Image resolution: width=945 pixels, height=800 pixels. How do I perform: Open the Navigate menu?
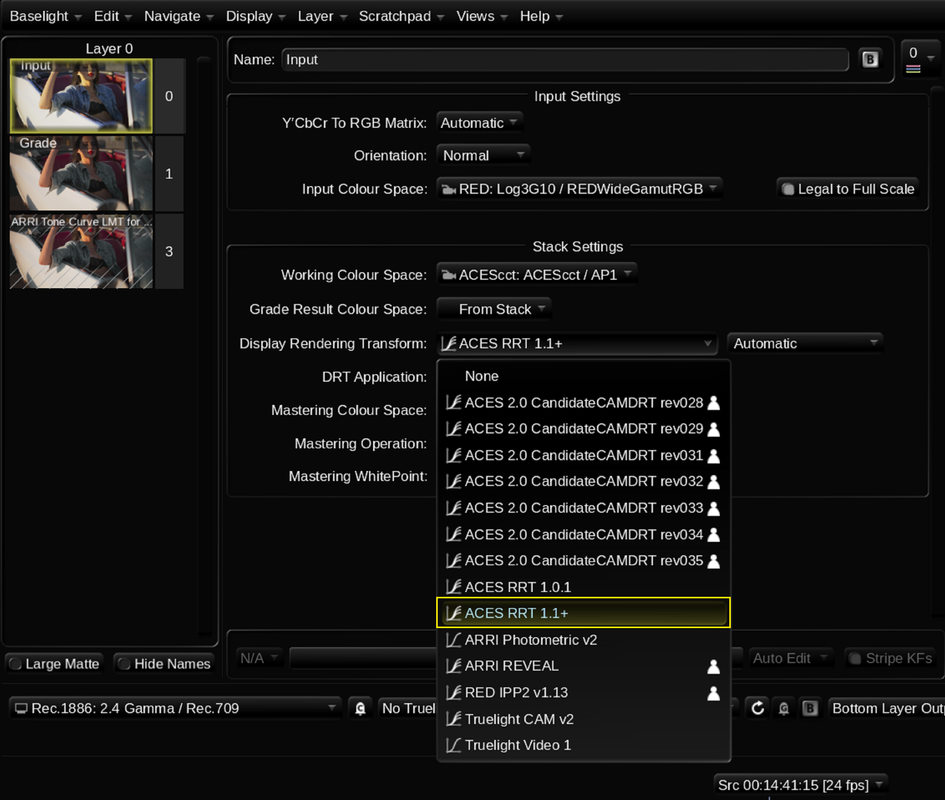click(x=178, y=16)
